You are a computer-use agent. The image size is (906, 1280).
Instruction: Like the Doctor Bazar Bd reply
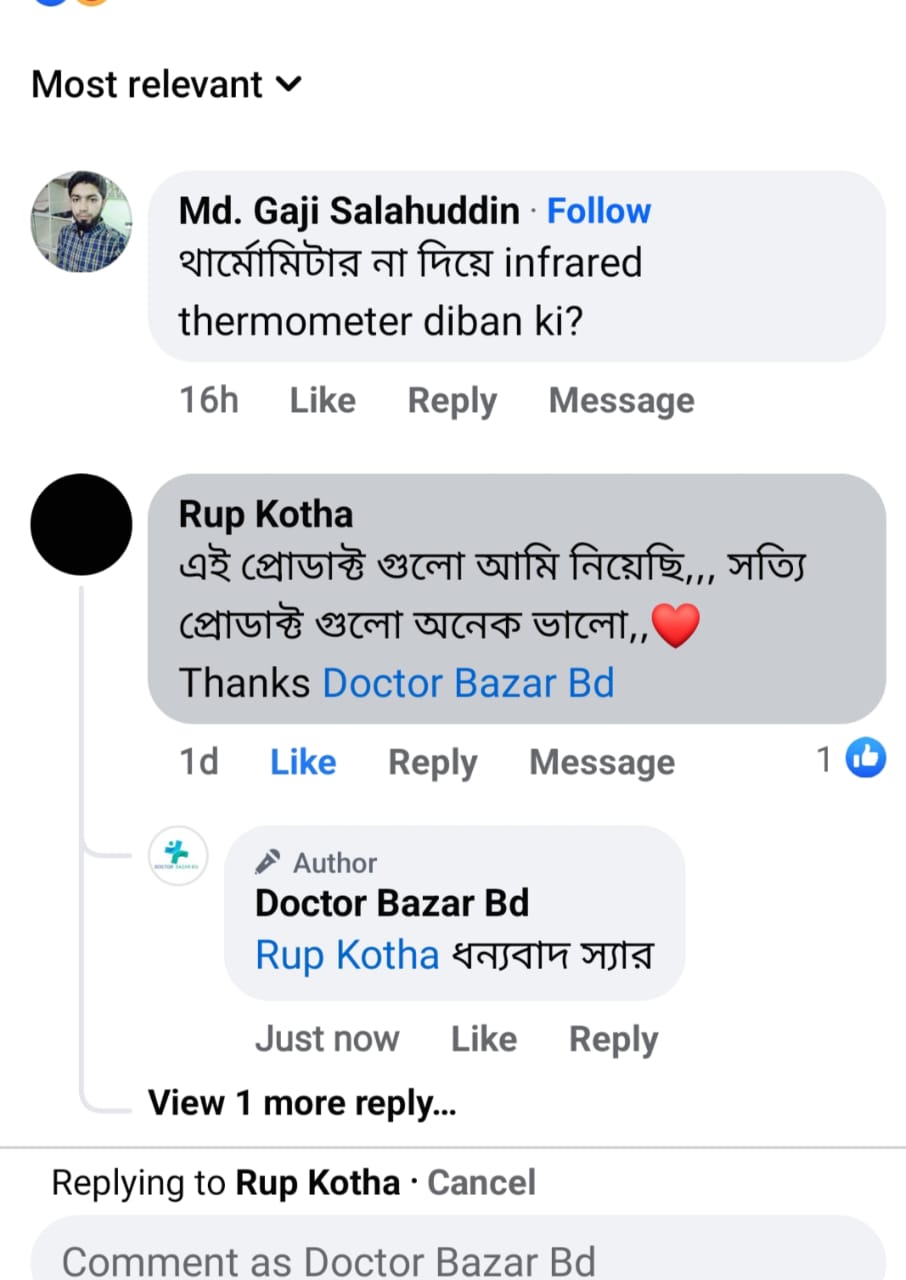pos(483,1040)
